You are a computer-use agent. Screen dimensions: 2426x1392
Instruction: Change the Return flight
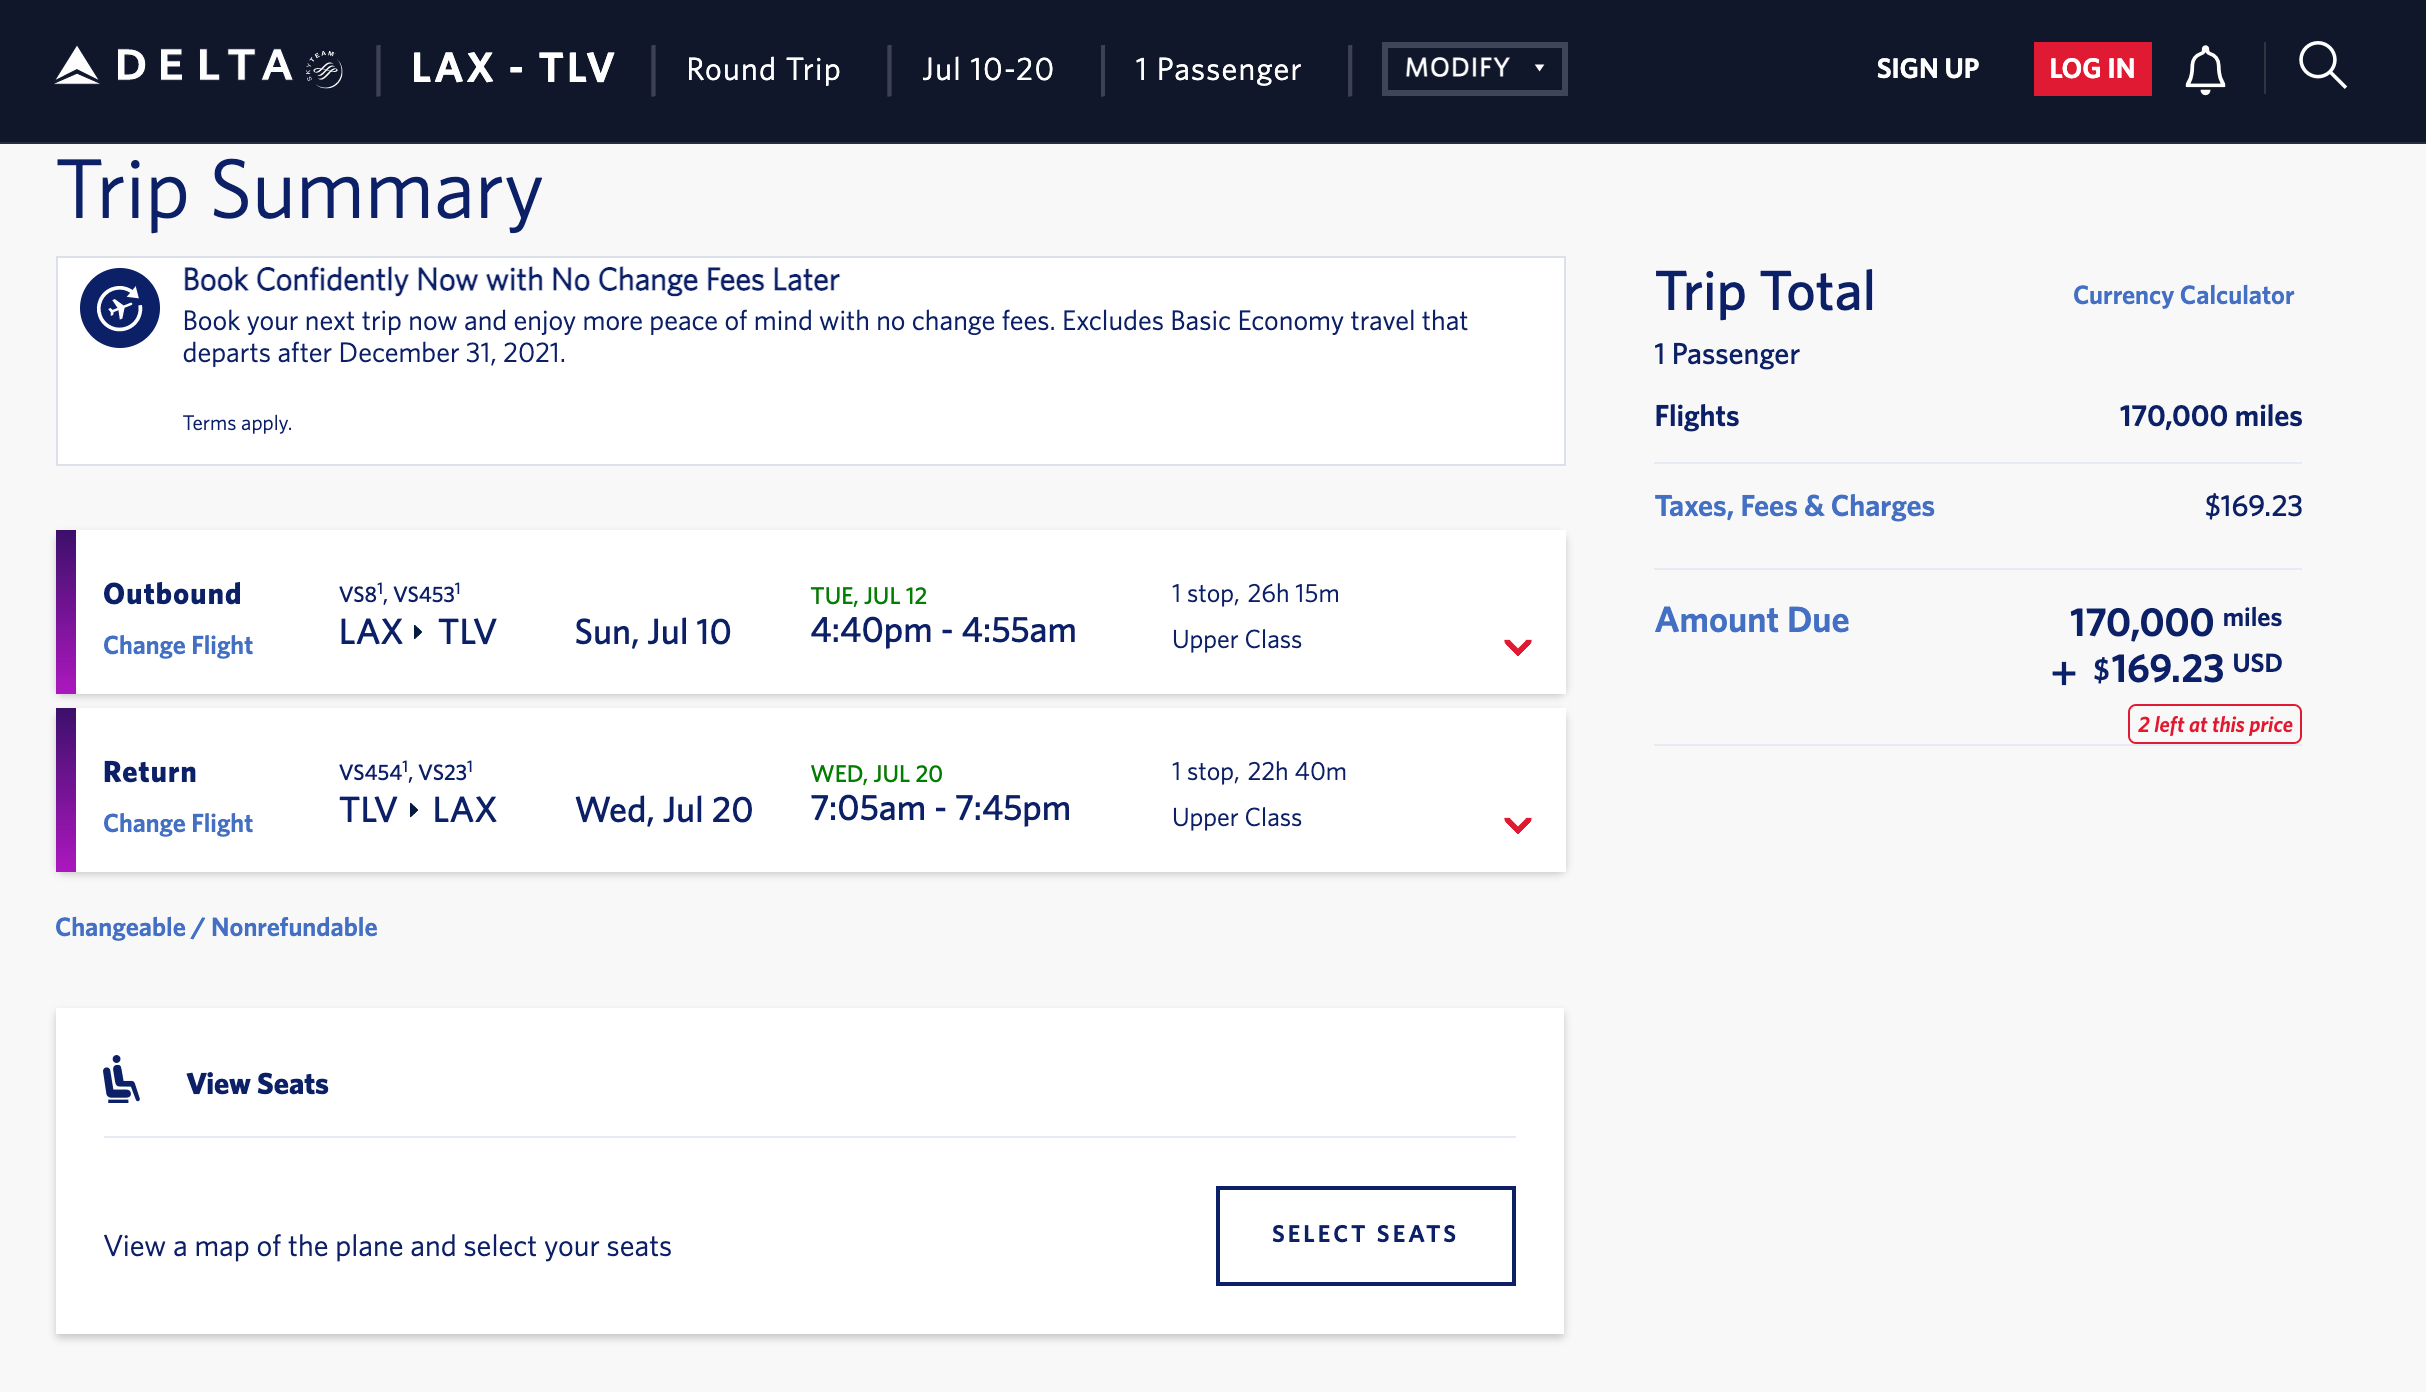click(178, 823)
